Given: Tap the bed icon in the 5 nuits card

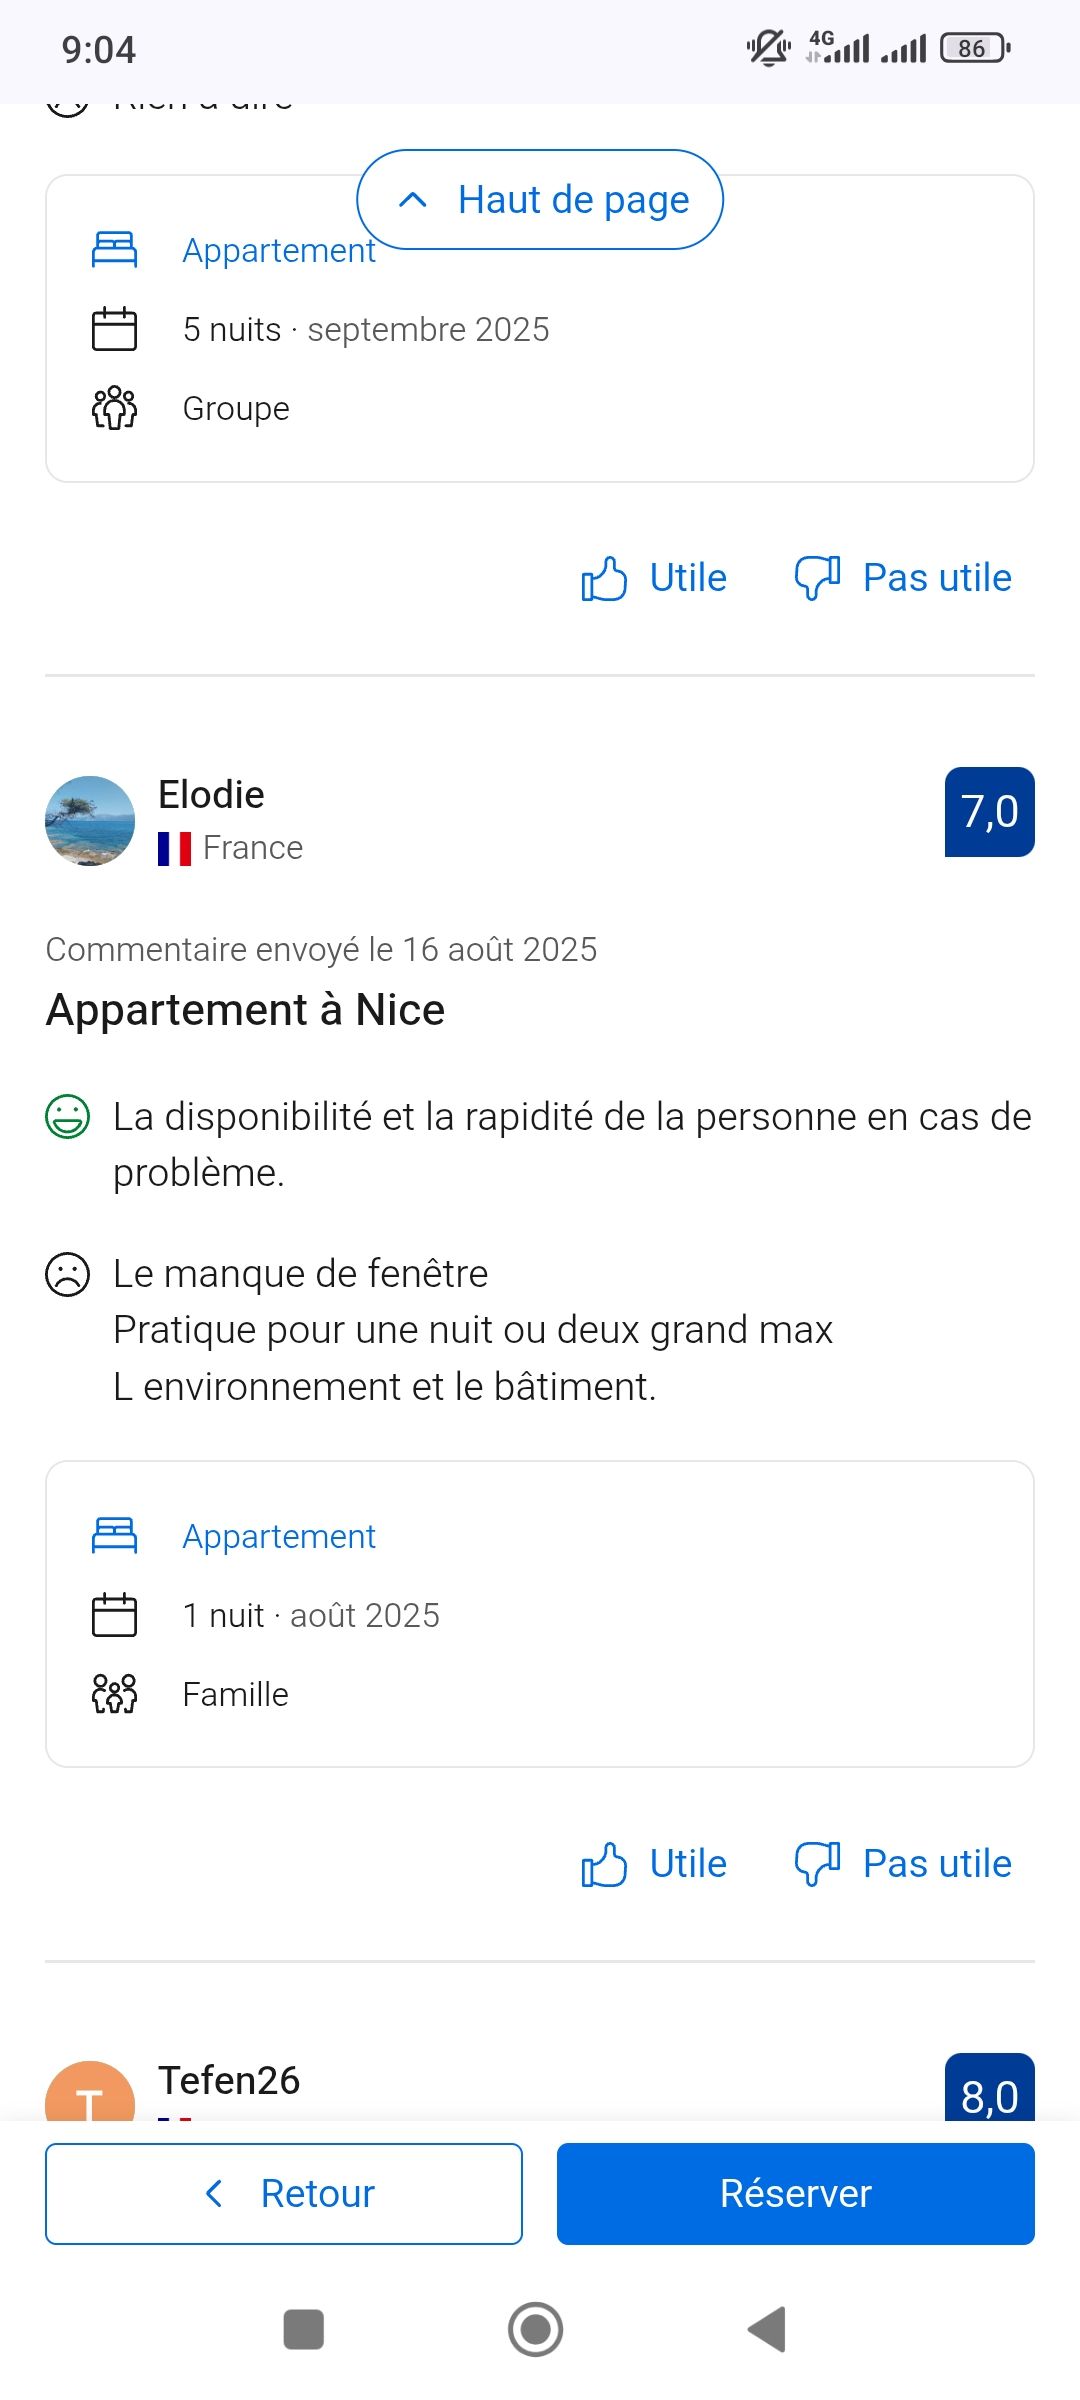Looking at the screenshot, I should (114, 250).
